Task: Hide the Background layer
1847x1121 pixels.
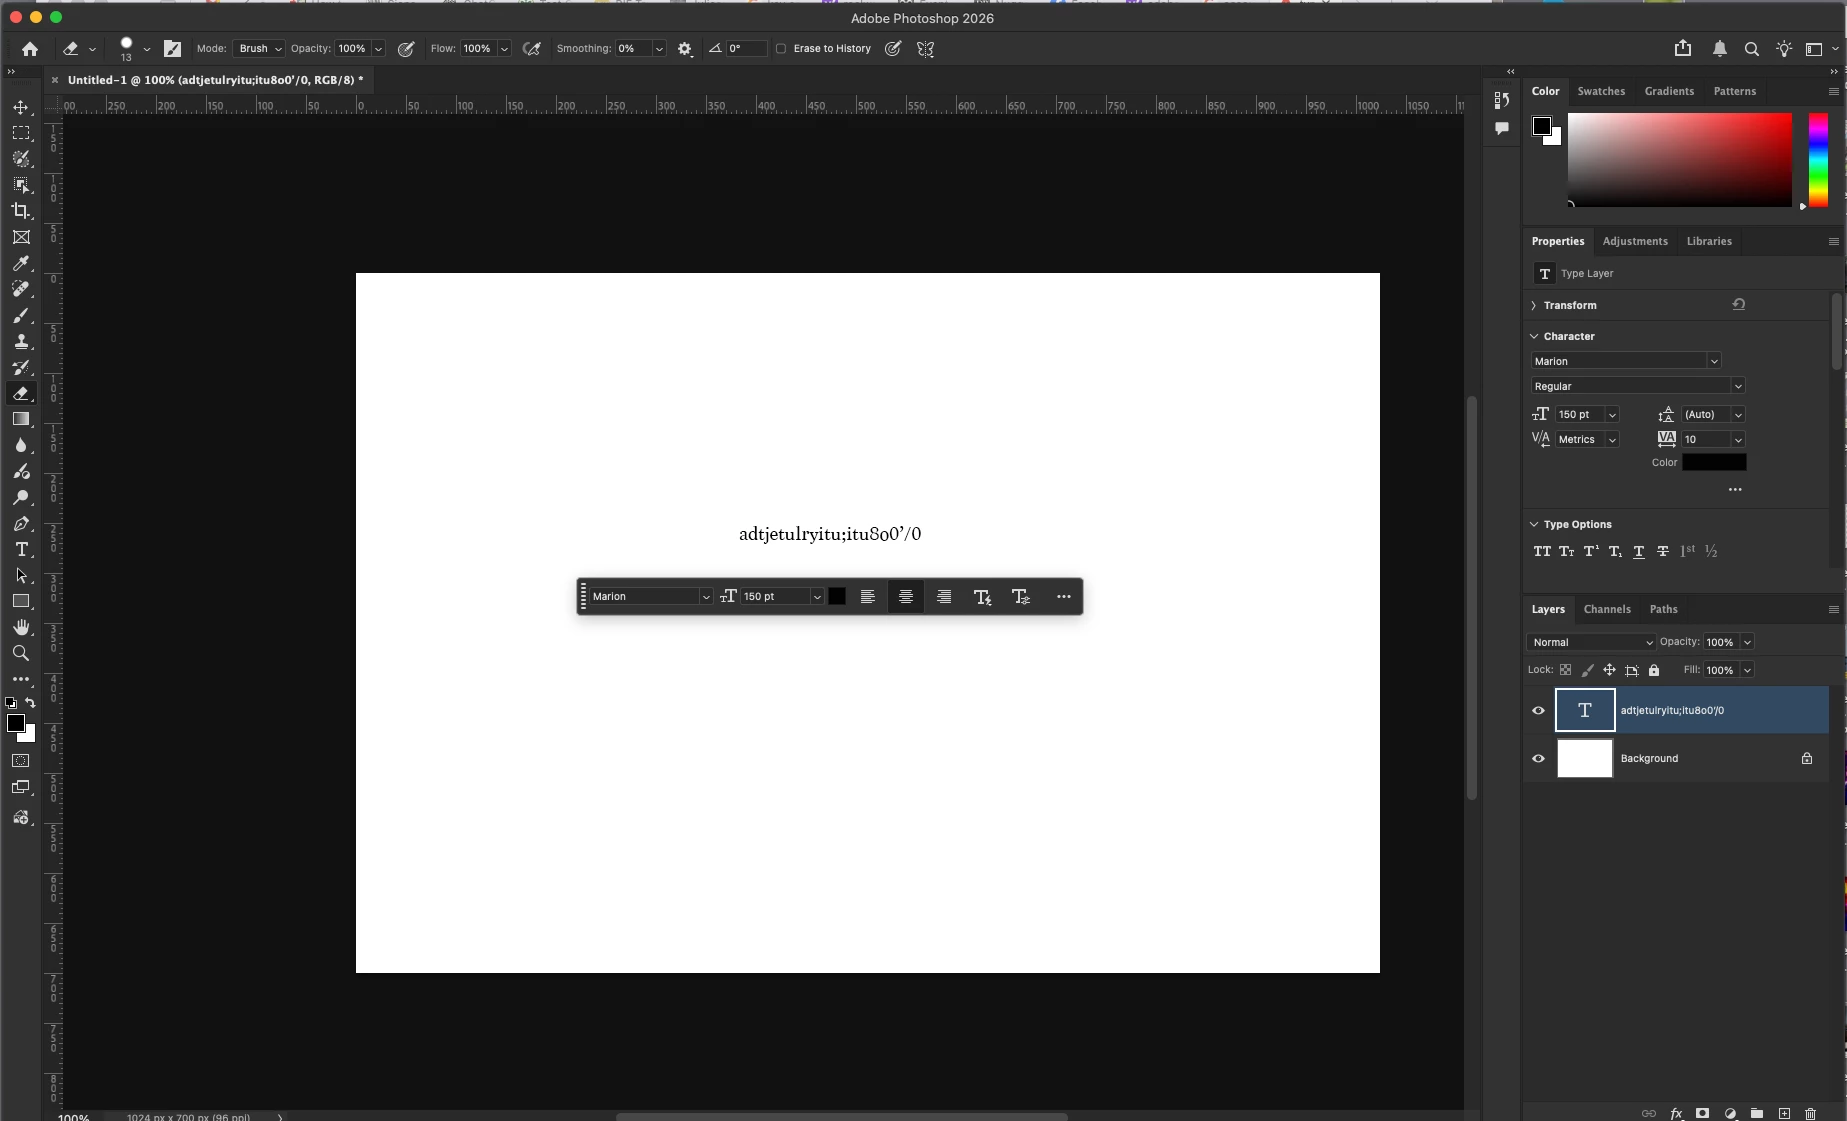Action: pyautogui.click(x=1538, y=758)
